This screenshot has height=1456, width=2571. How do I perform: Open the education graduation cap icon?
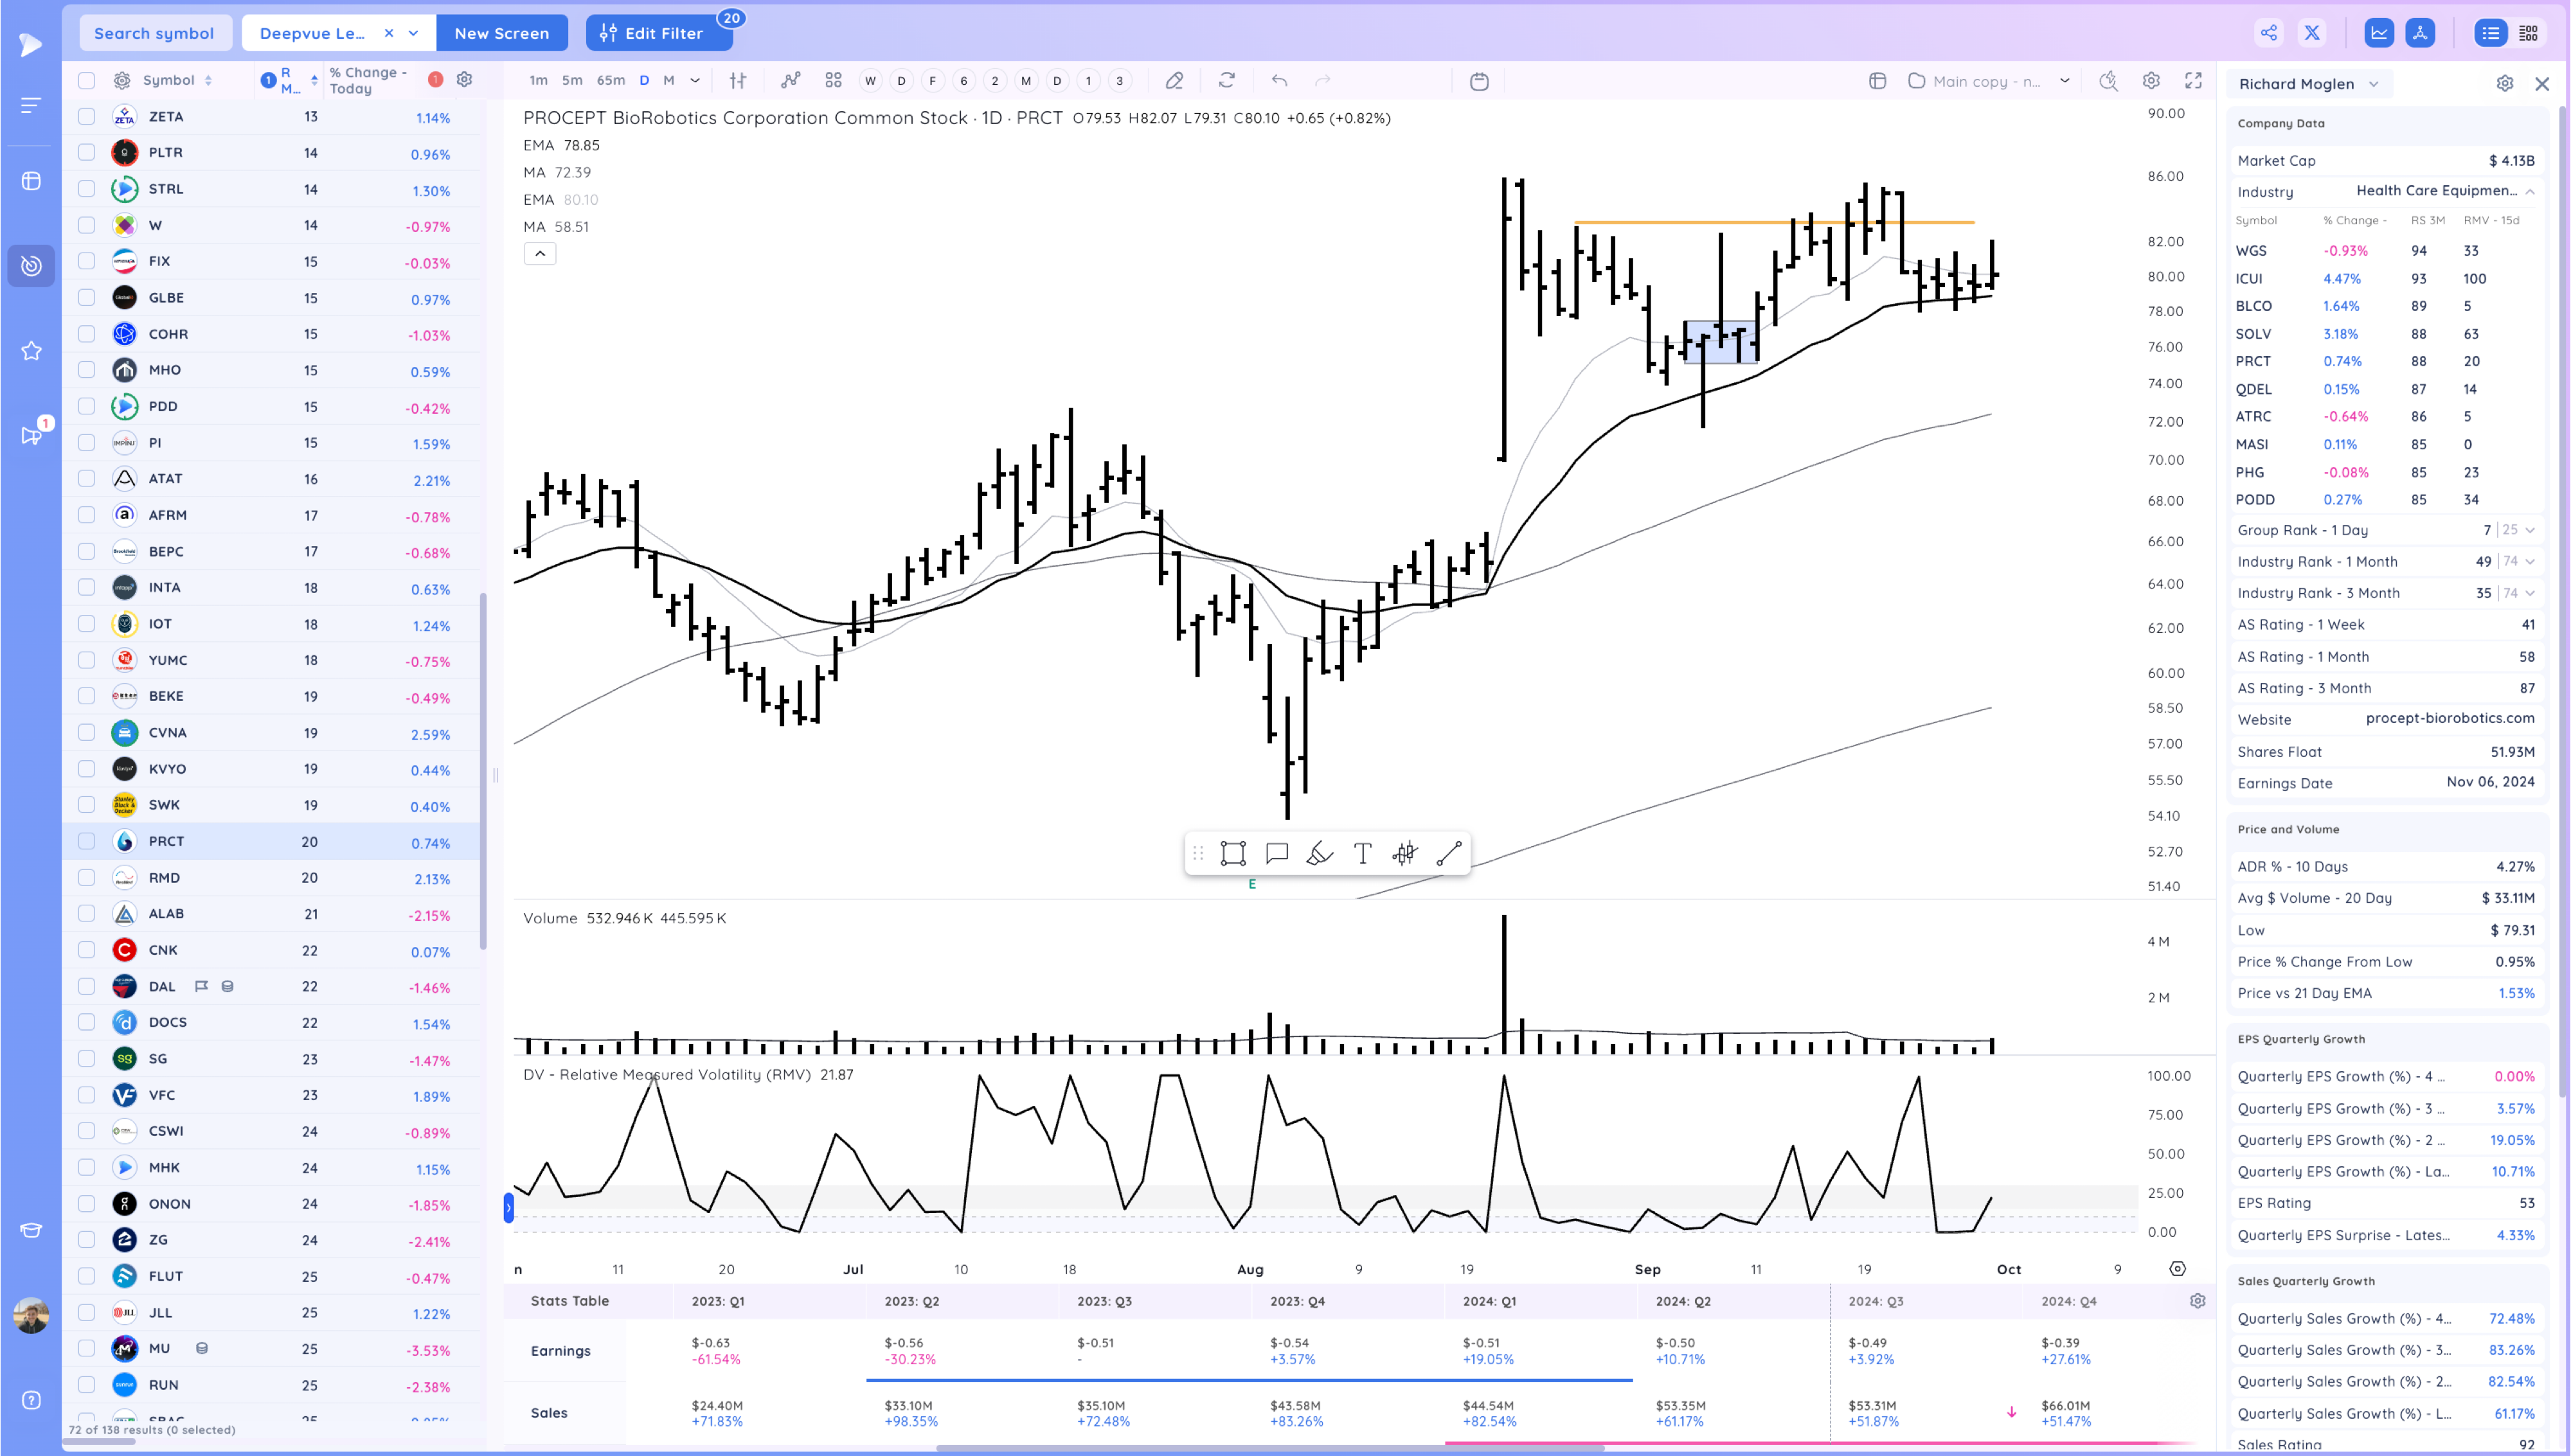coord(31,1230)
